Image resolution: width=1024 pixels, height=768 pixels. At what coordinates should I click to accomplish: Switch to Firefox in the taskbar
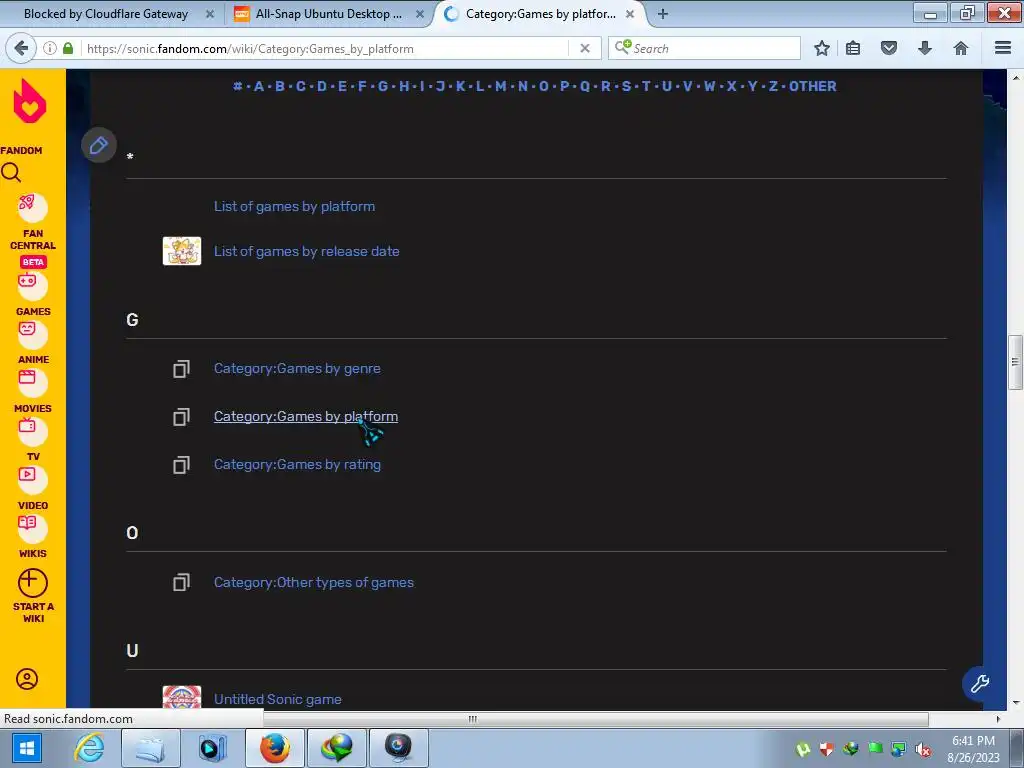point(275,748)
